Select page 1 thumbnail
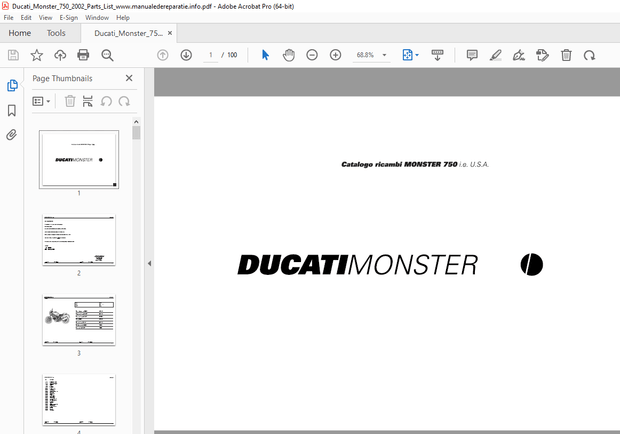Viewport: 620px width, 434px height. [79, 159]
